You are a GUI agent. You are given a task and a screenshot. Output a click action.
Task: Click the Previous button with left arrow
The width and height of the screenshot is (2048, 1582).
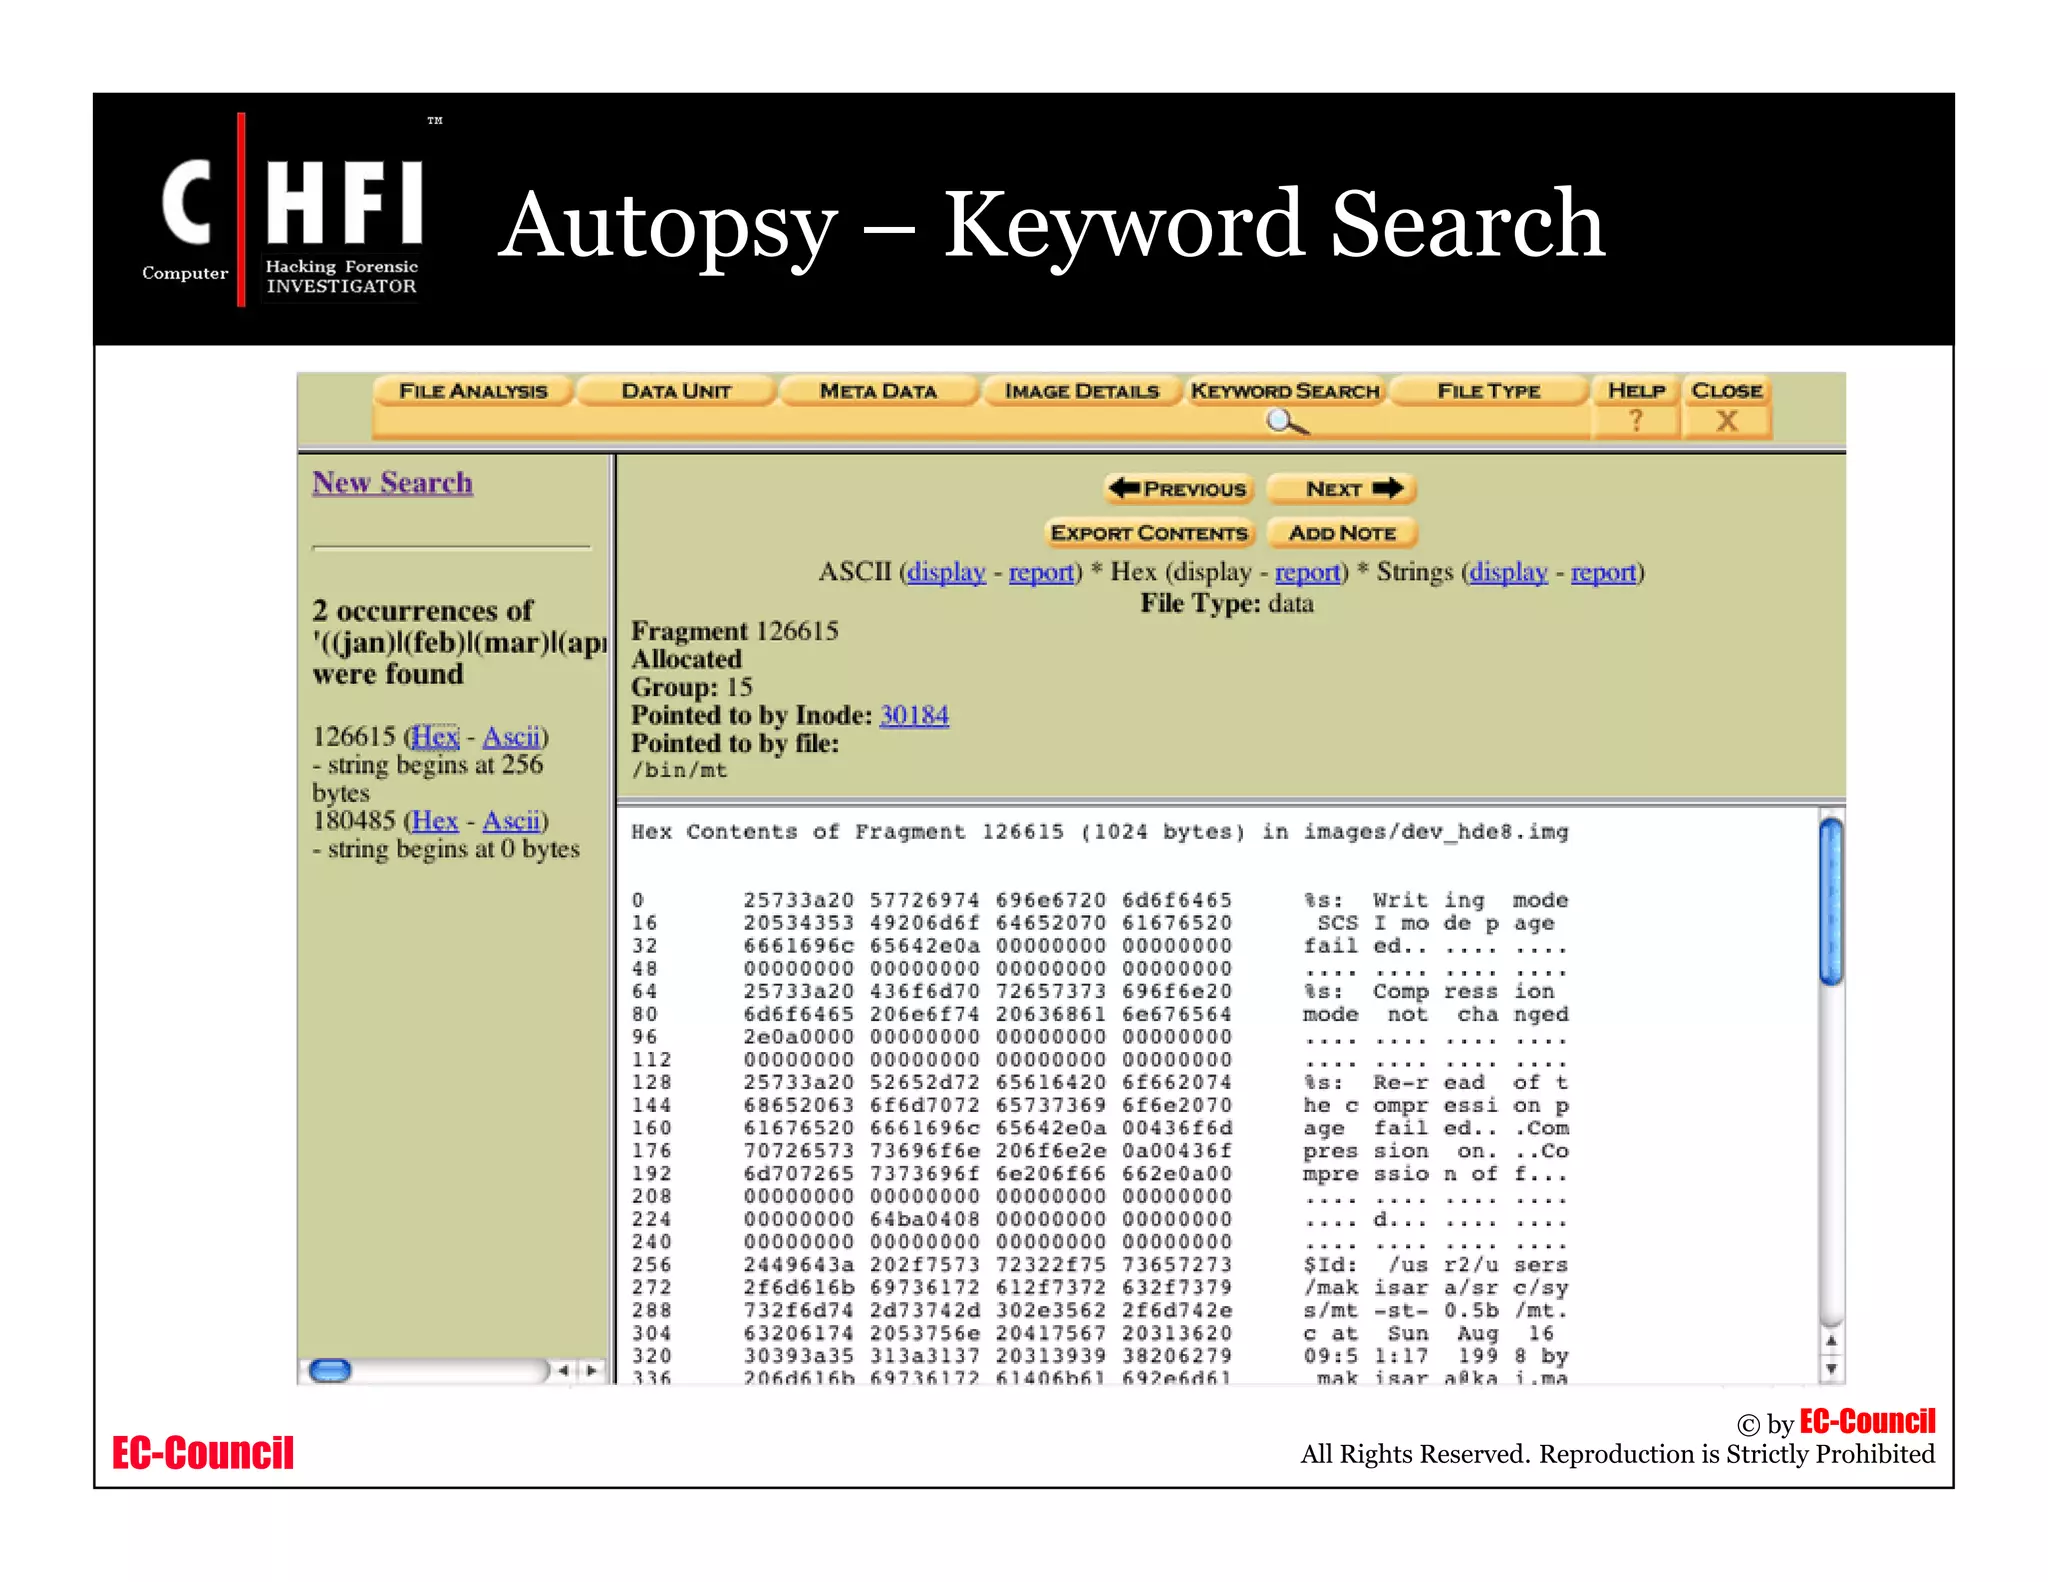pos(1179,489)
